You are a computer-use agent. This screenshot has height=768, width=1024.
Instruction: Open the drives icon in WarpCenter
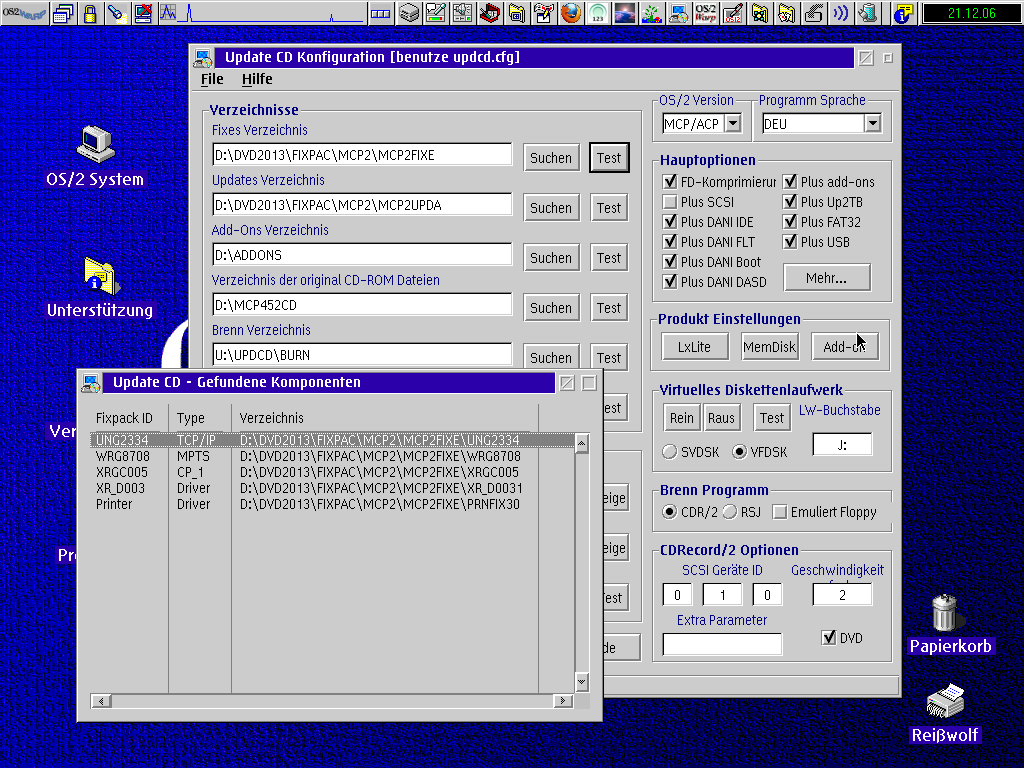[409, 13]
